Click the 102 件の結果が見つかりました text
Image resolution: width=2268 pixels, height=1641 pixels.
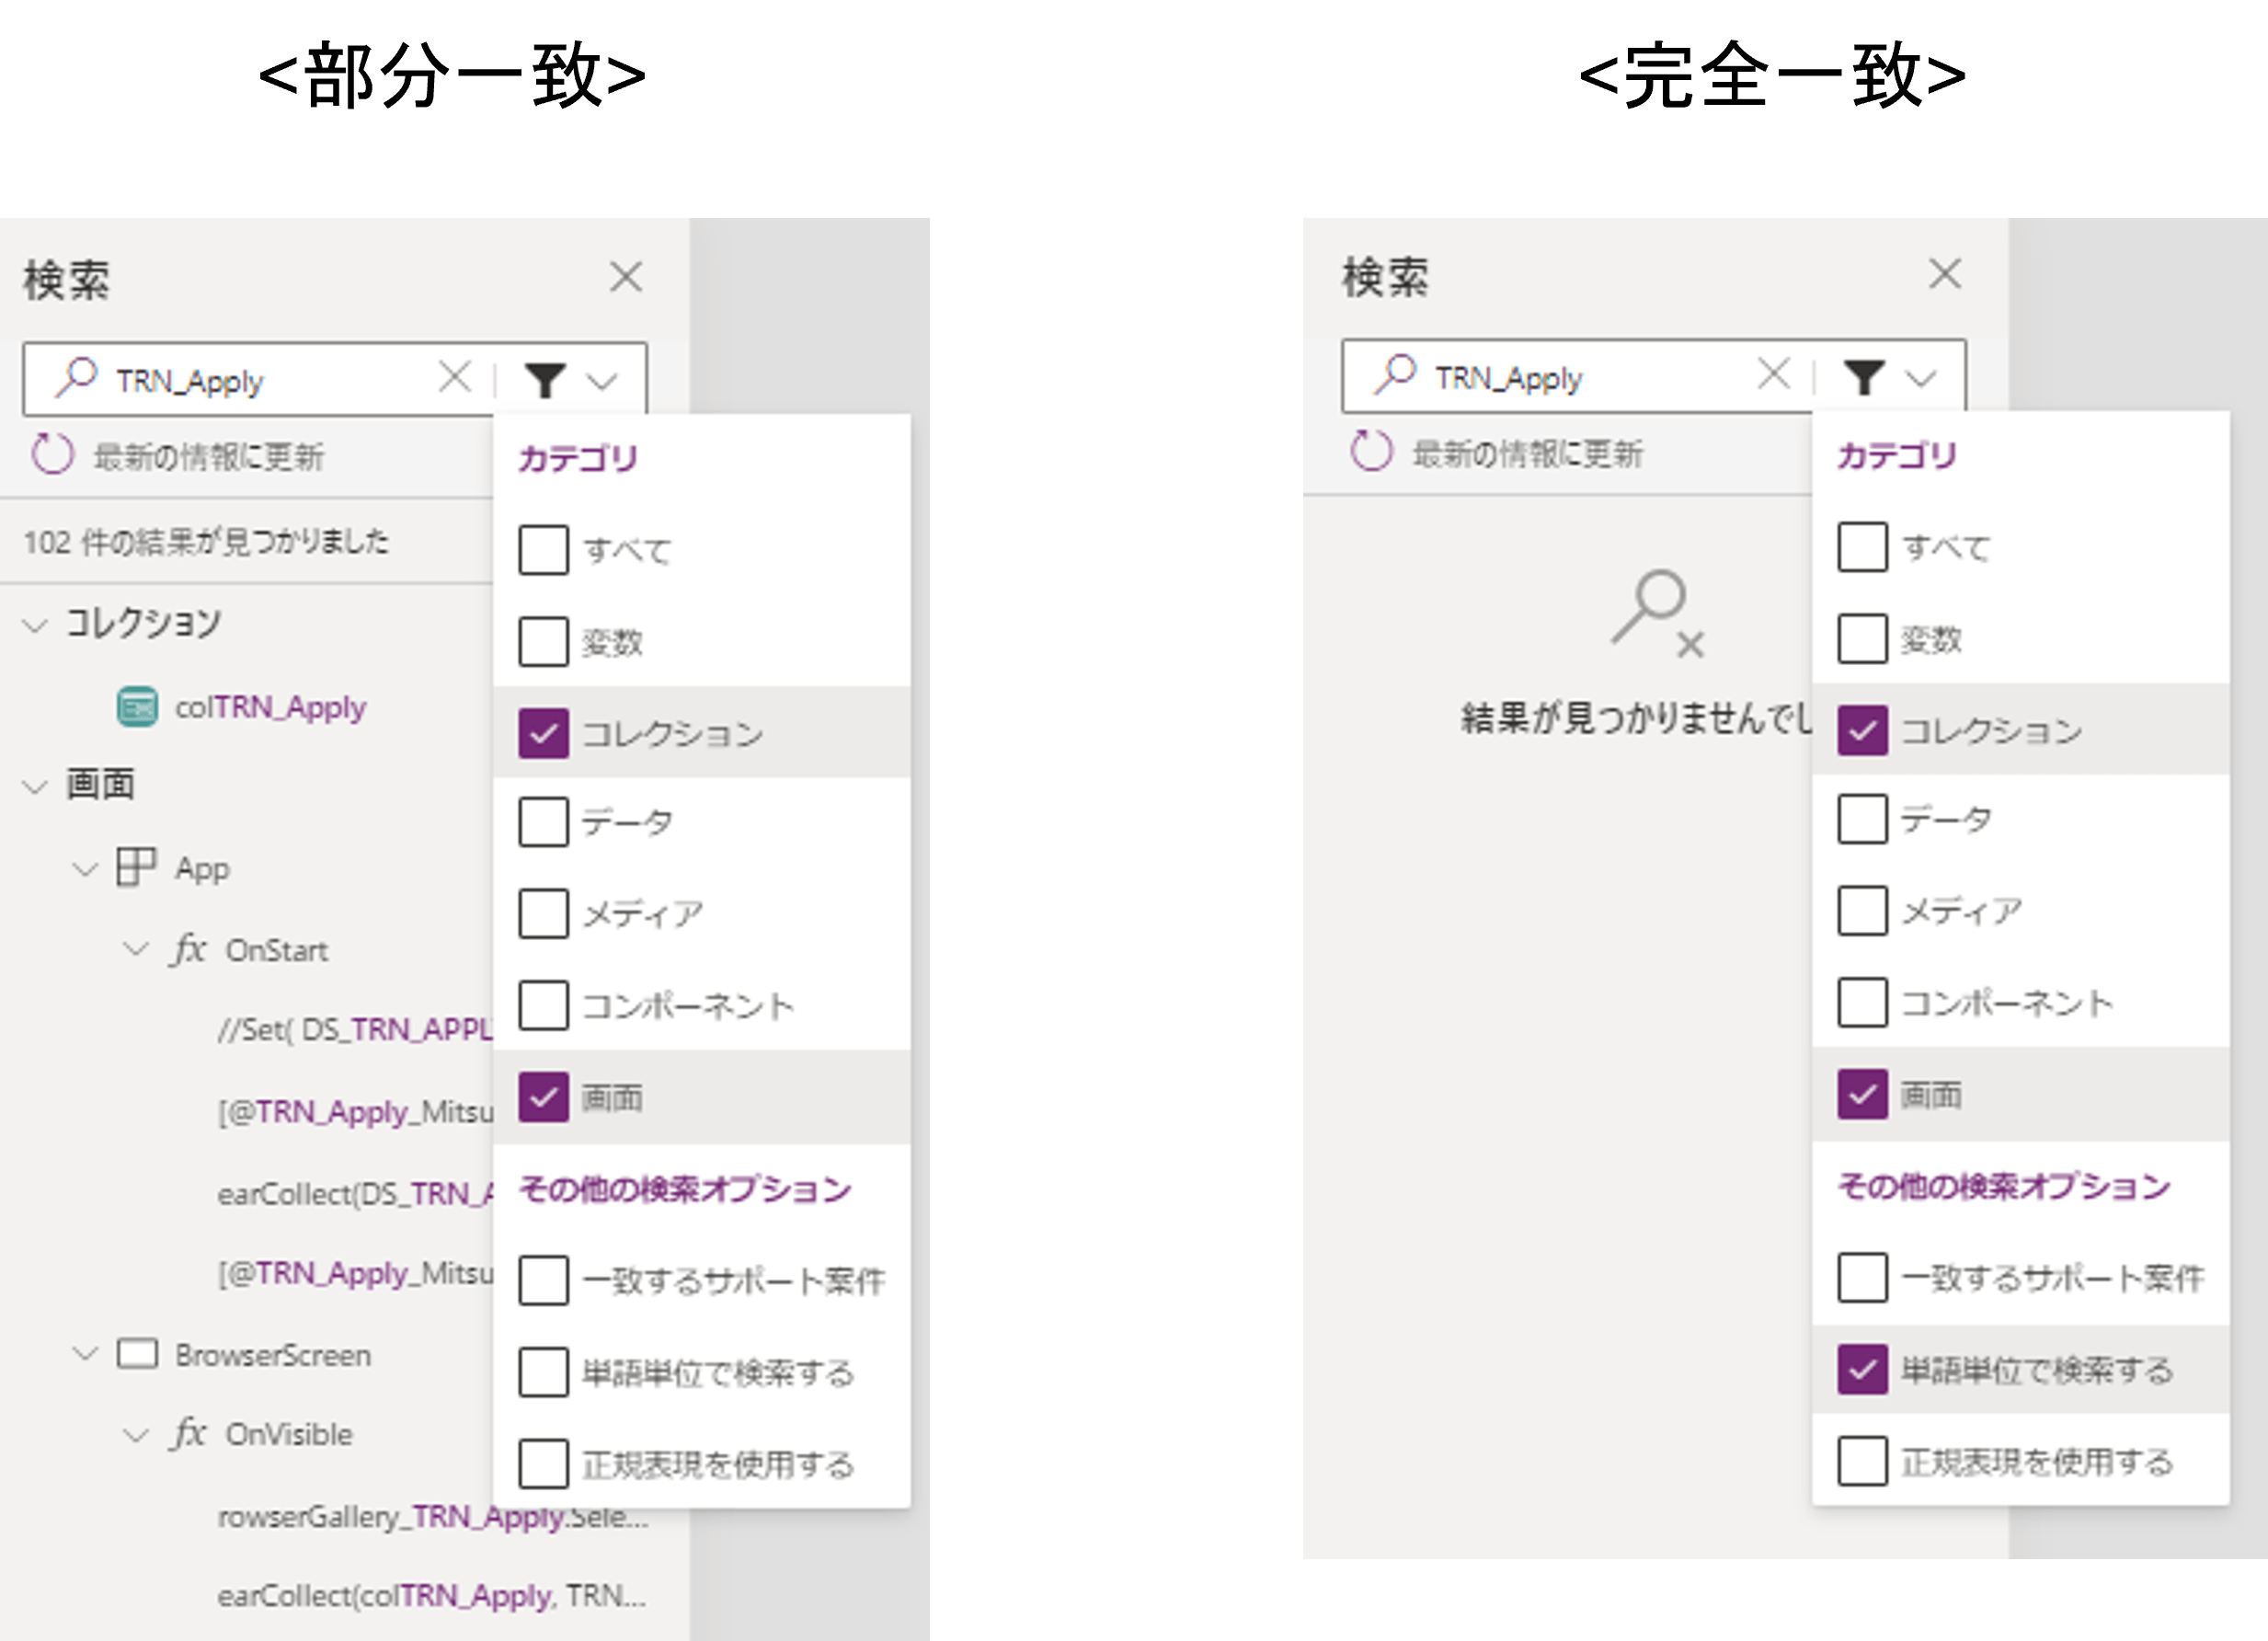tap(206, 542)
